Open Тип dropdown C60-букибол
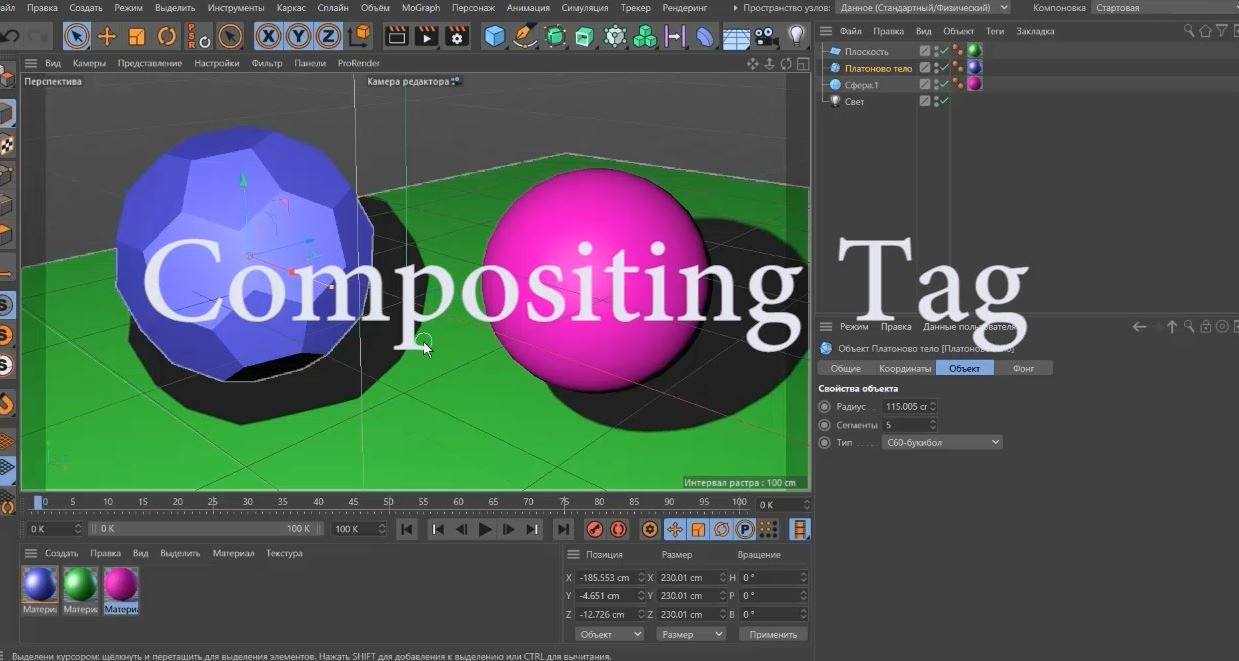Viewport: 1239px width, 661px height. tap(942, 442)
